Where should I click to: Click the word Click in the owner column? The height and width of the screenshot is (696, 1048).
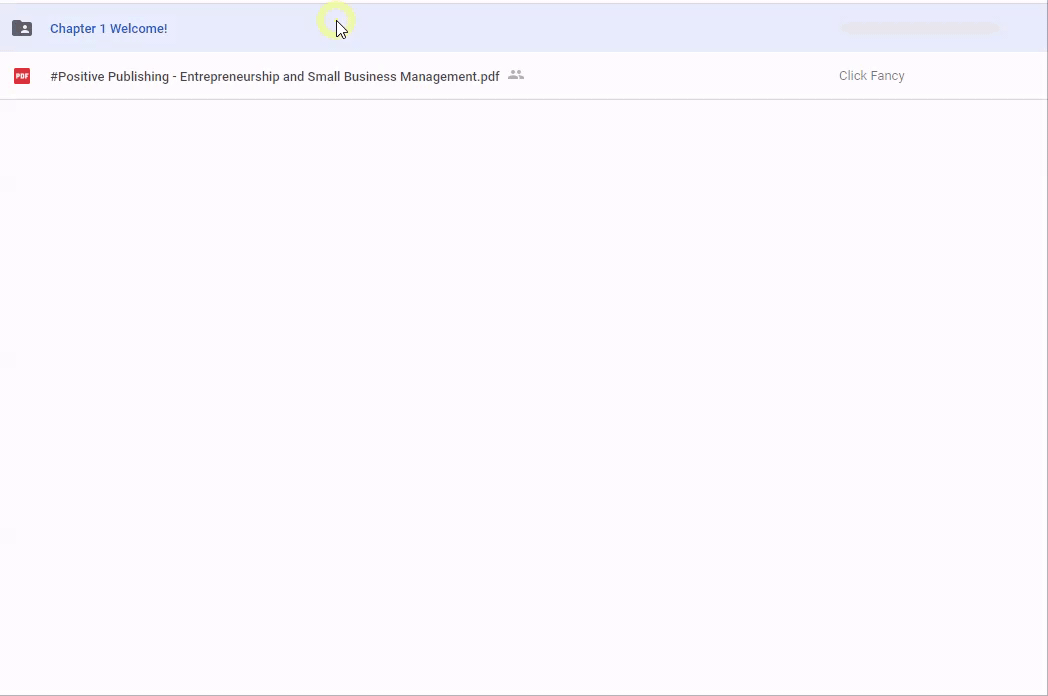pos(852,76)
